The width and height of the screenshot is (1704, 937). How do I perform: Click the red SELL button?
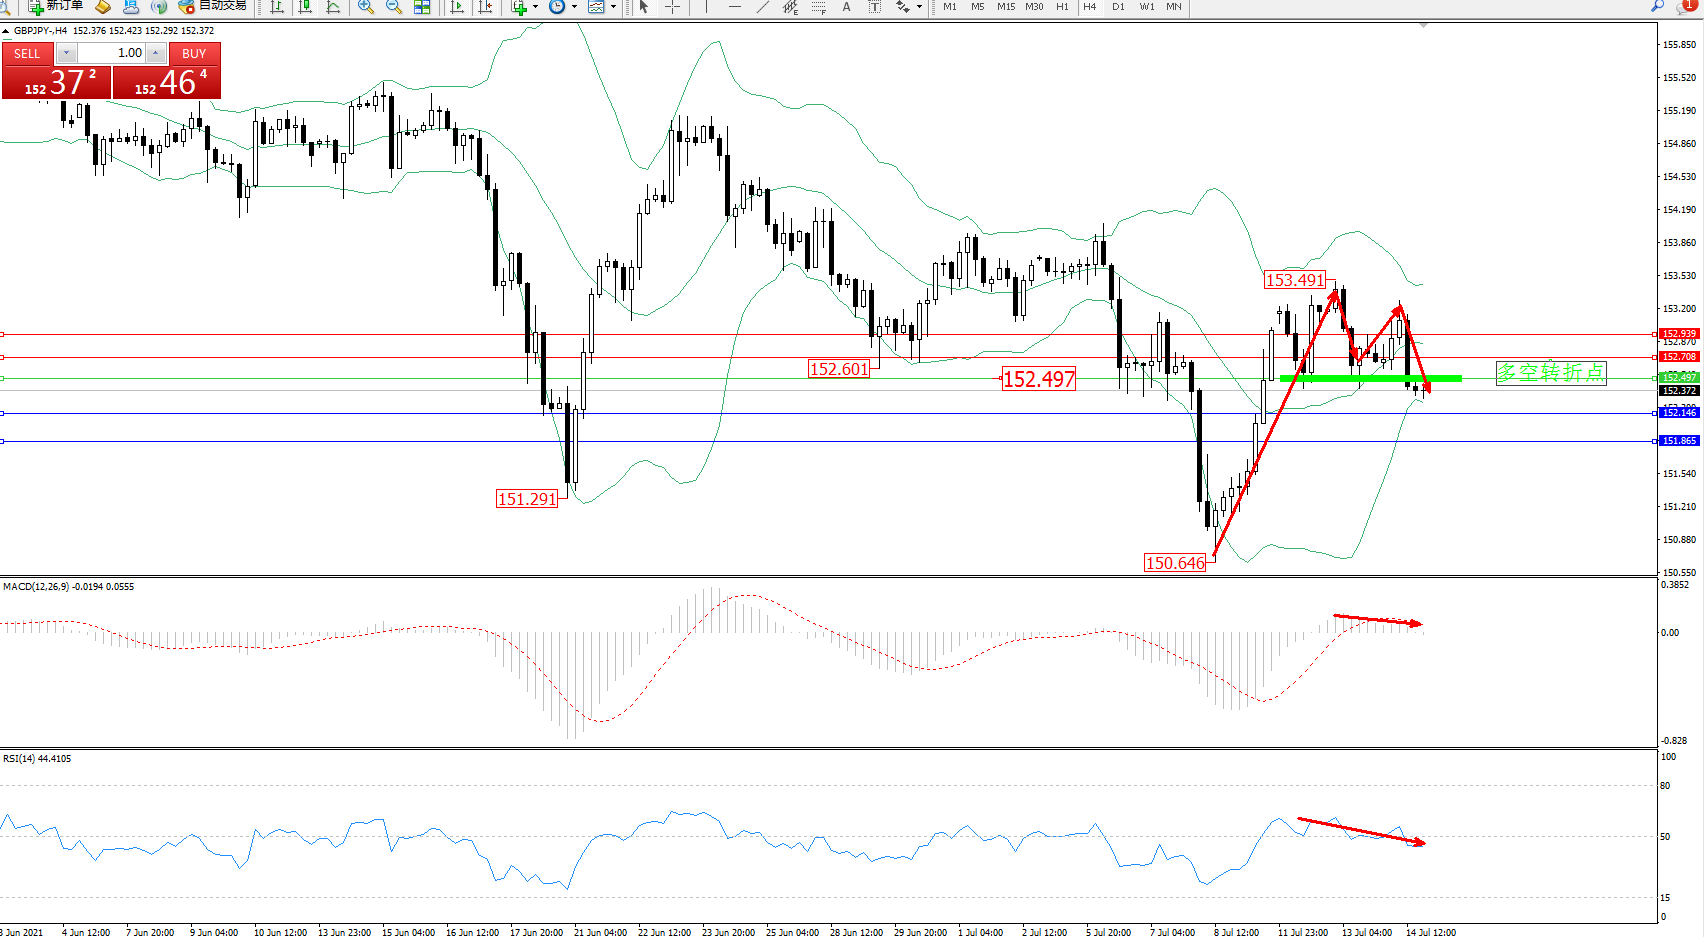pos(27,54)
